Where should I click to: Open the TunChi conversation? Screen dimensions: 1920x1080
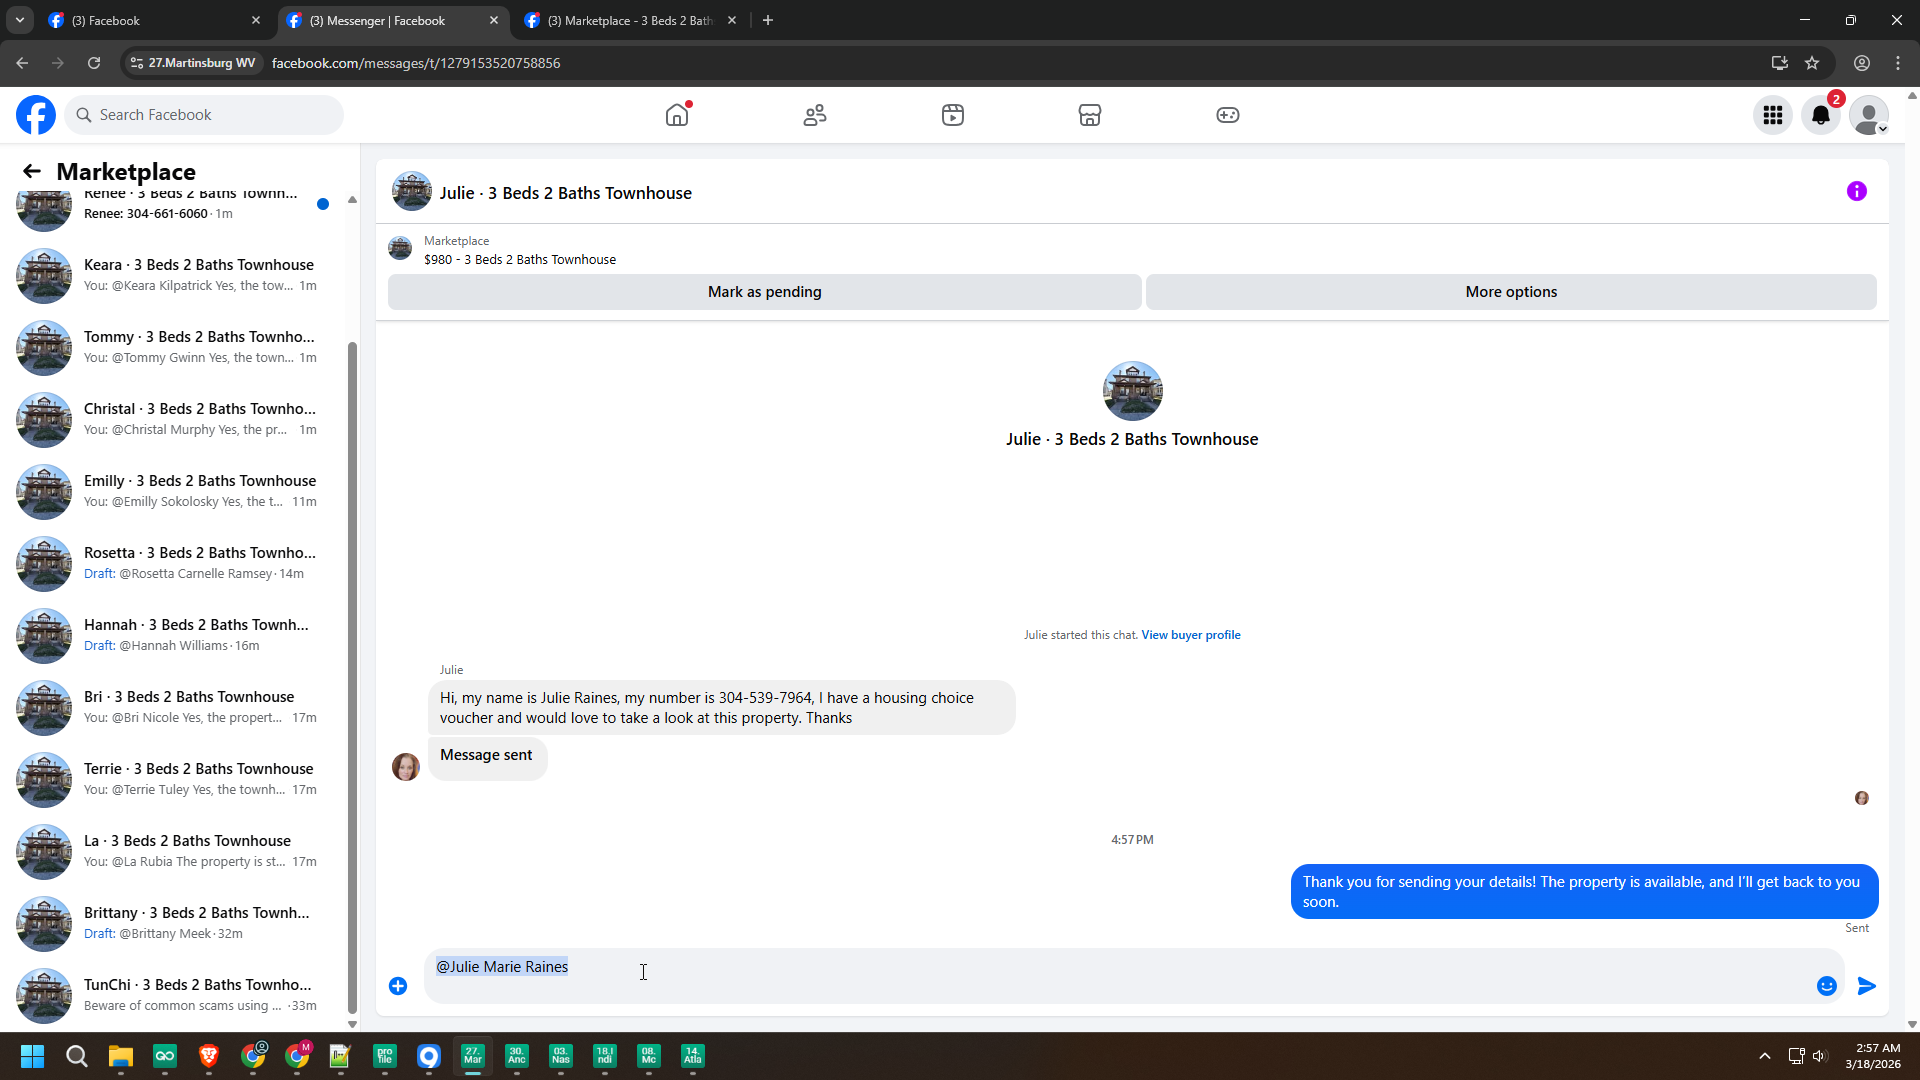[x=174, y=995]
